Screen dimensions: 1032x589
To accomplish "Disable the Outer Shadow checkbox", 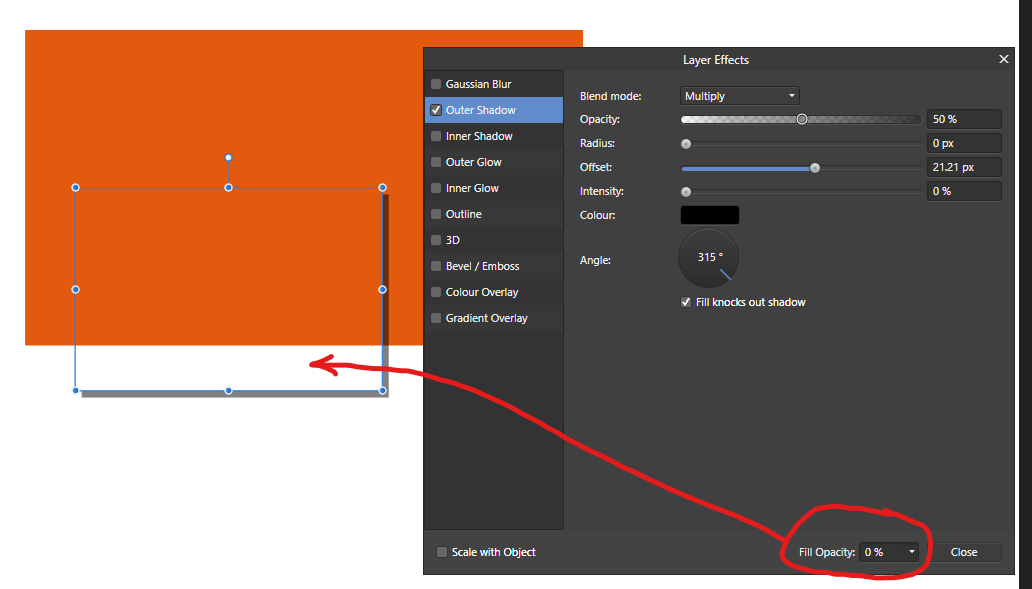I will [x=435, y=110].
